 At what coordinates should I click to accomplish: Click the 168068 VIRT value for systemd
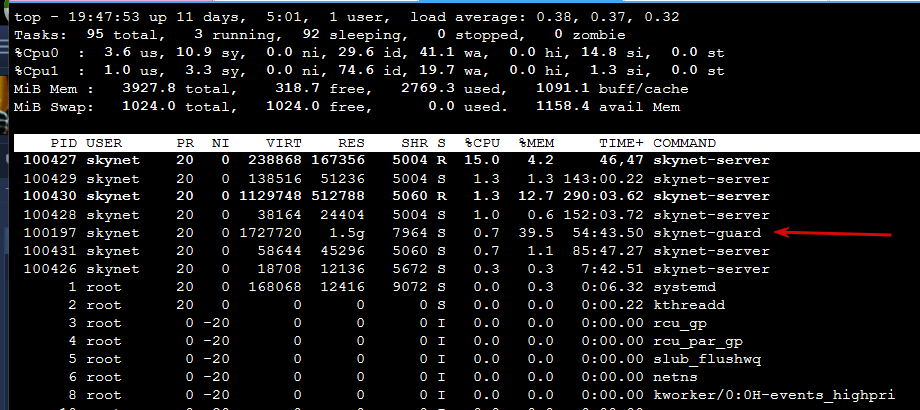pyautogui.click(x=275, y=287)
